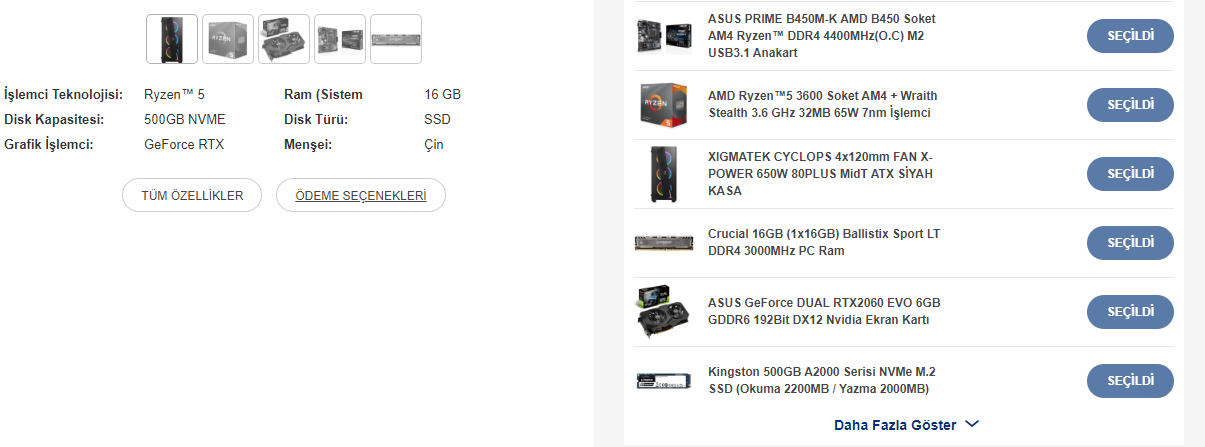This screenshot has height=447, width=1205.
Task: Toggle SEÇİLDİ for Kingston 500GB SSD
Action: 1130,381
